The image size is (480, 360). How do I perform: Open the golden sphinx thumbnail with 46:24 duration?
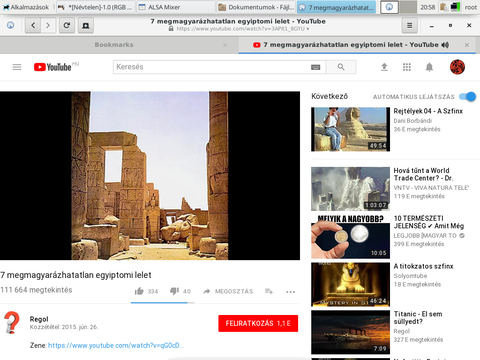click(x=350, y=284)
